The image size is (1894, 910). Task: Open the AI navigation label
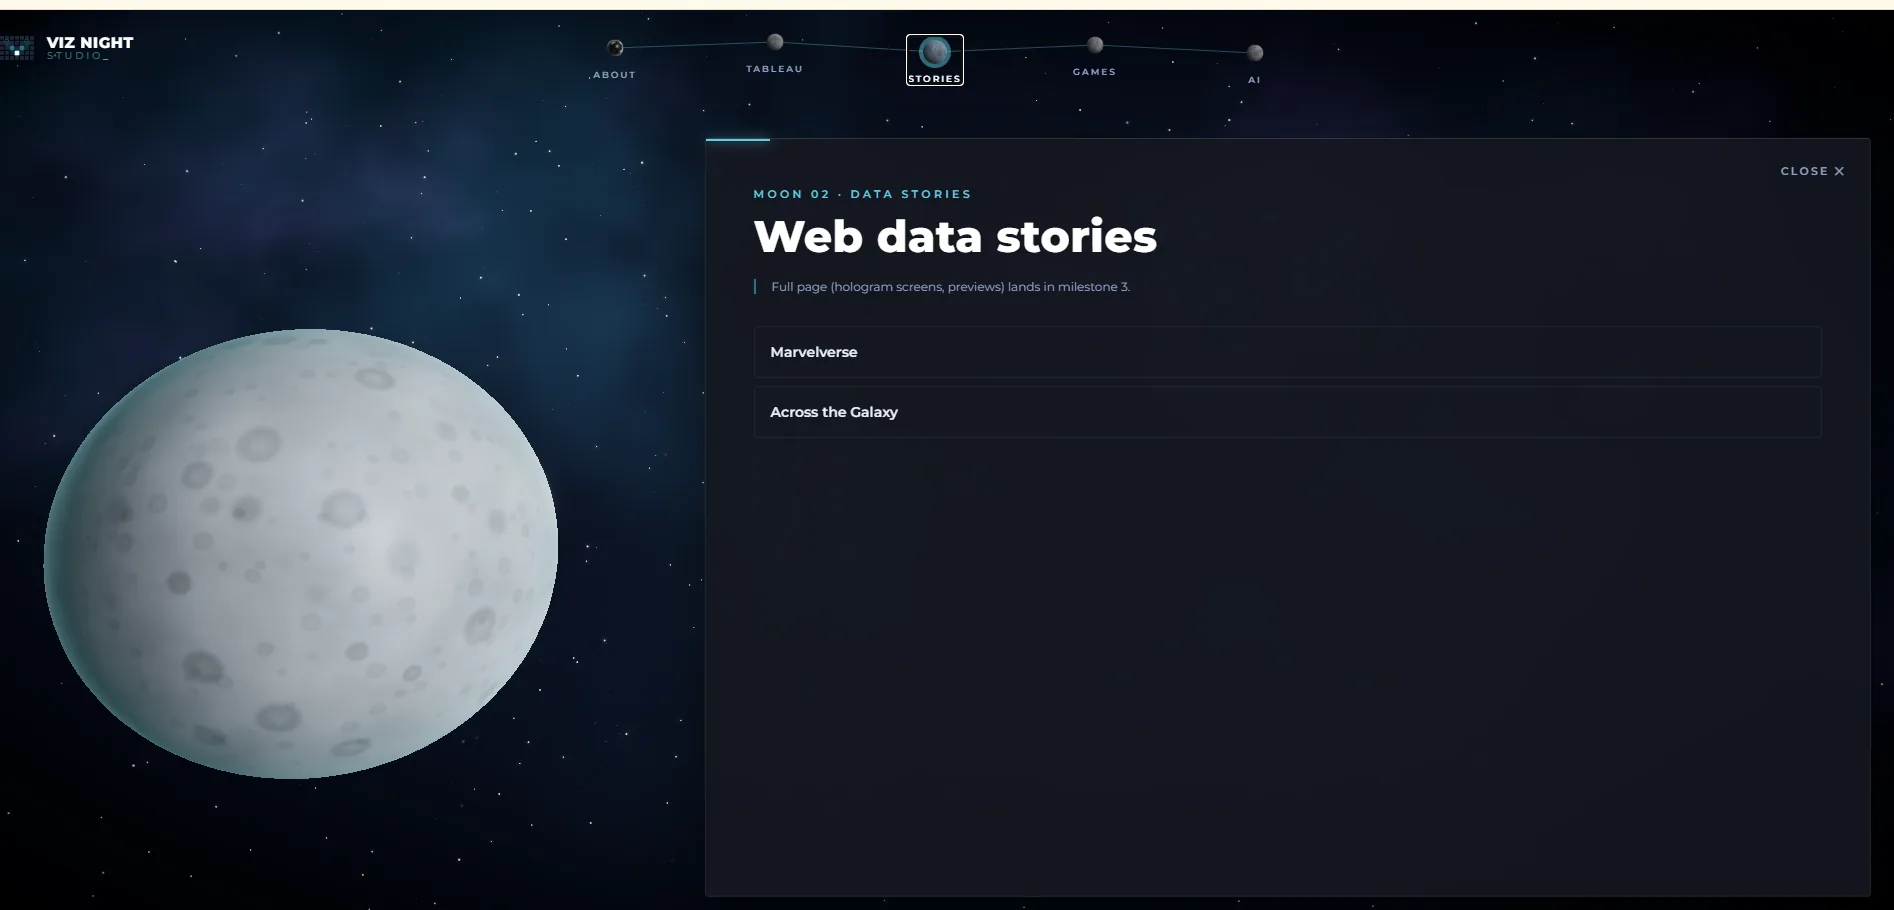[x=1254, y=80]
